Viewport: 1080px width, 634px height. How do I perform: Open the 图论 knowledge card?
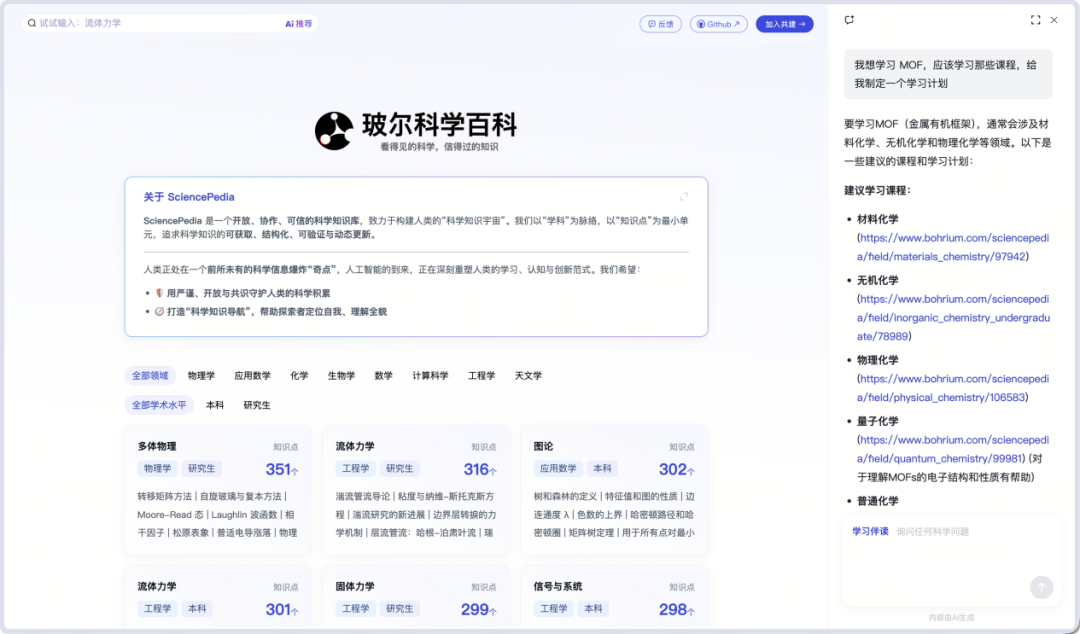[613, 490]
